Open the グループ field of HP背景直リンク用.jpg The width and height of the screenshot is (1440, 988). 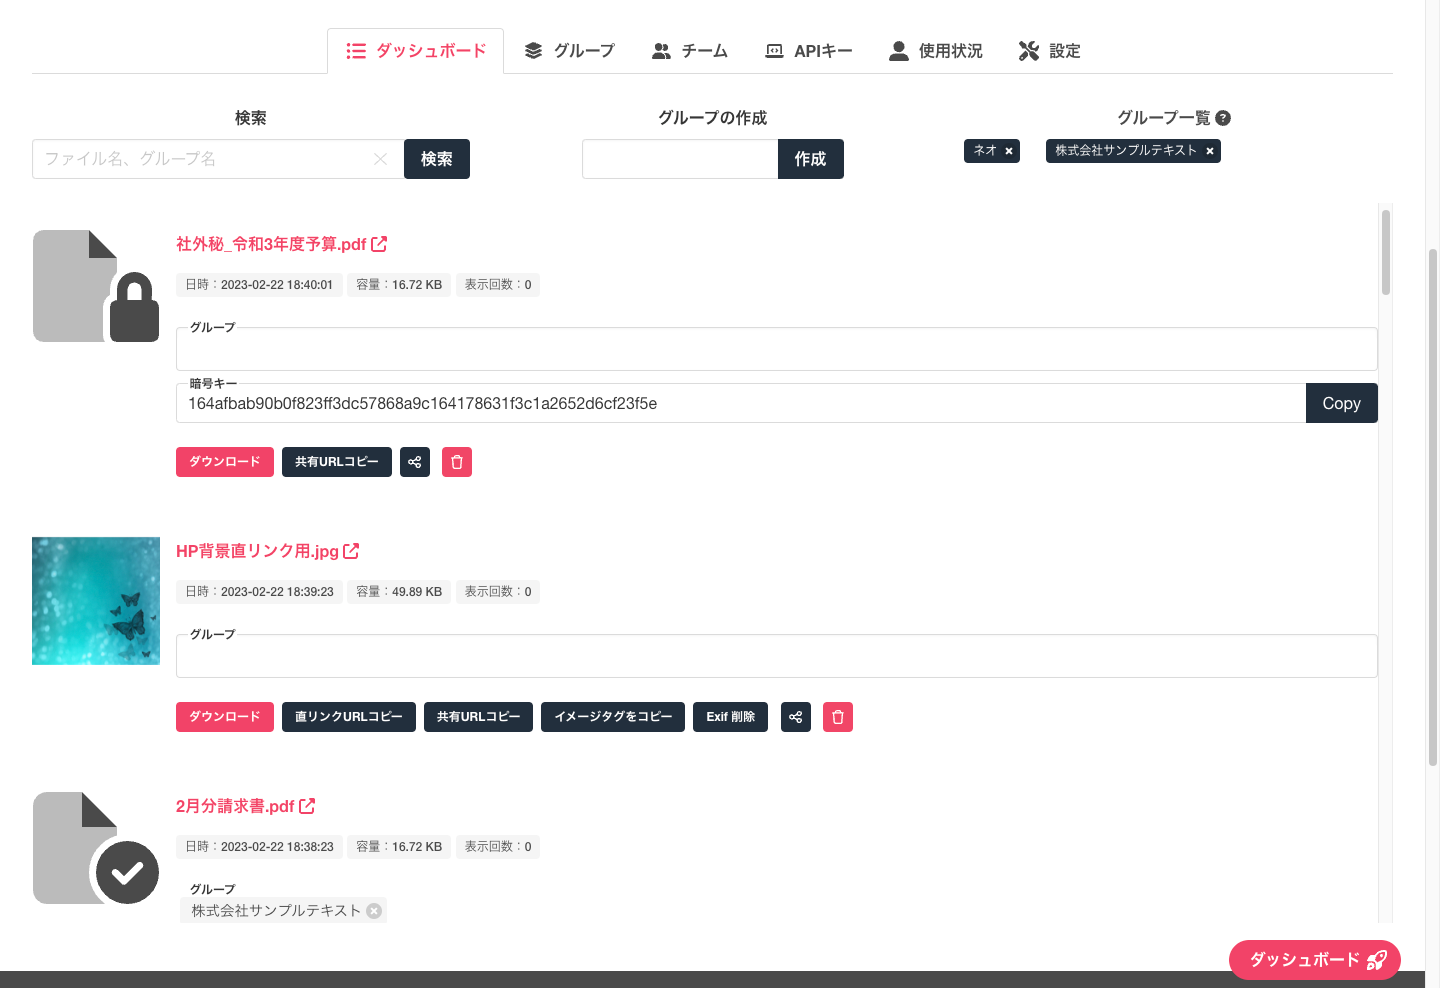(777, 656)
